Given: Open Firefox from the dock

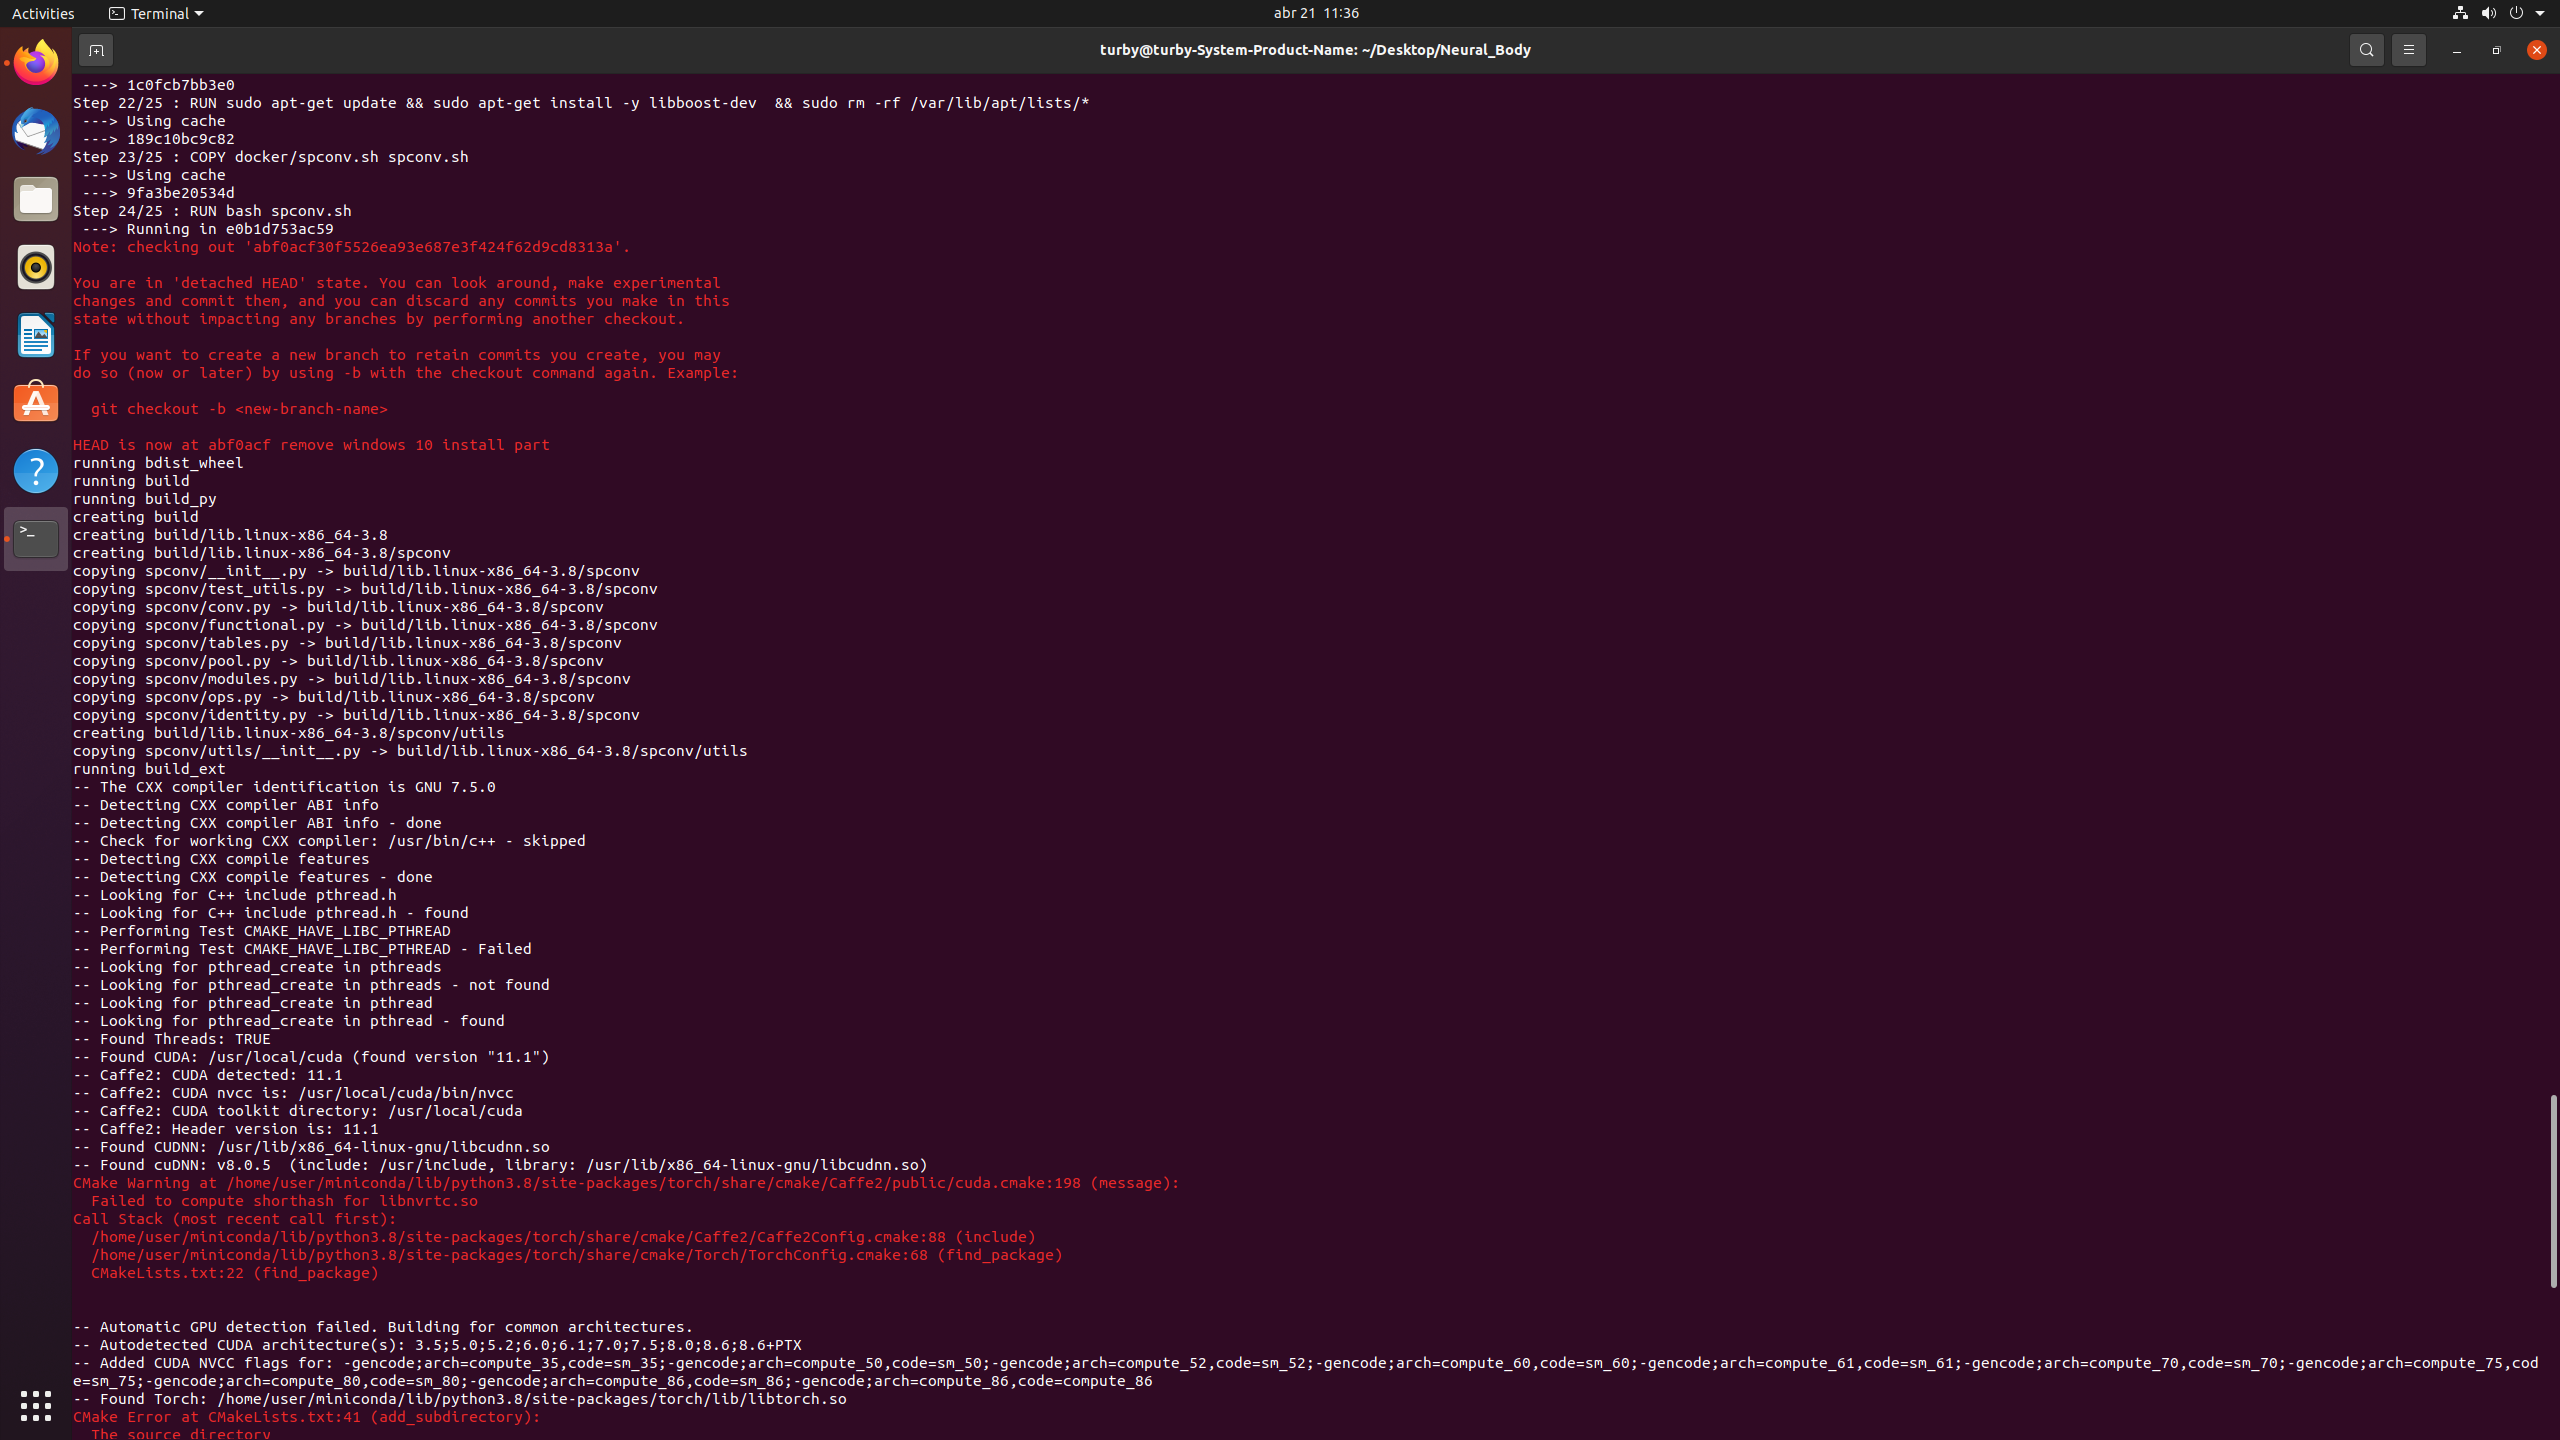Looking at the screenshot, I should [35, 61].
